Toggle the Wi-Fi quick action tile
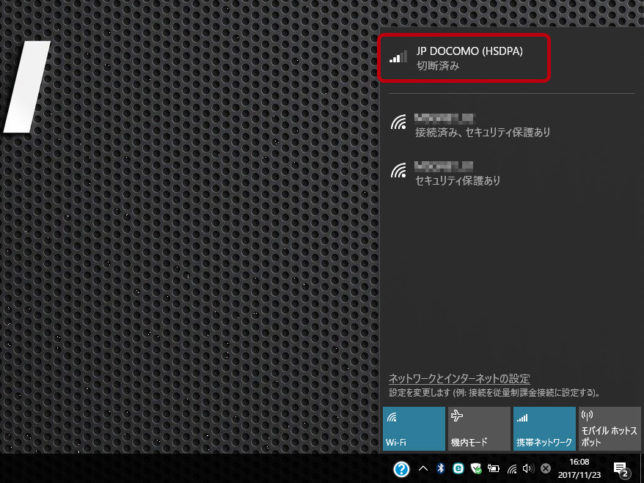Image resolution: width=644 pixels, height=483 pixels. coord(414,429)
